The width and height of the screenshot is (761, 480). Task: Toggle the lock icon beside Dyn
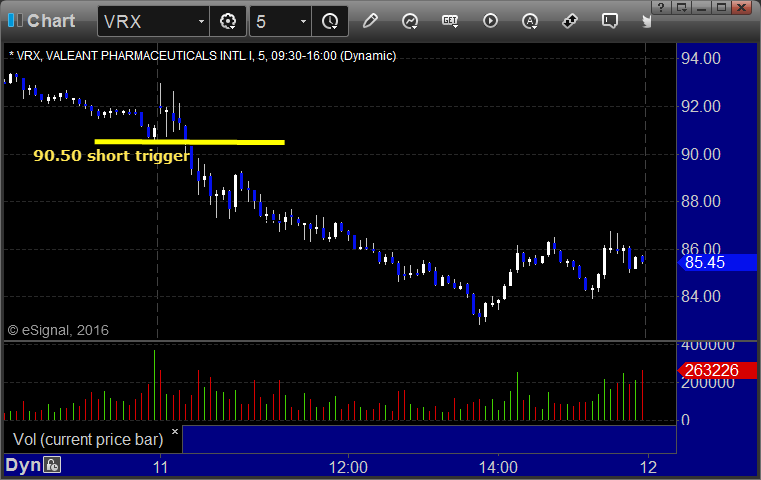pyautogui.click(x=52, y=465)
